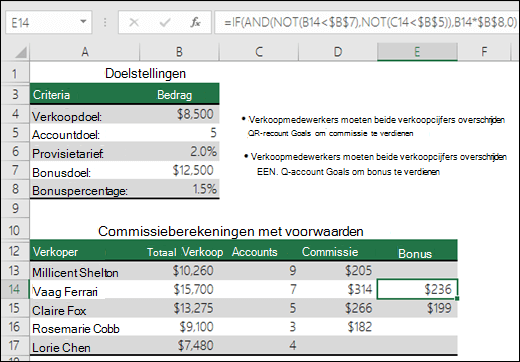Select column E header
This screenshot has width=520, height=362.
pos(417,52)
